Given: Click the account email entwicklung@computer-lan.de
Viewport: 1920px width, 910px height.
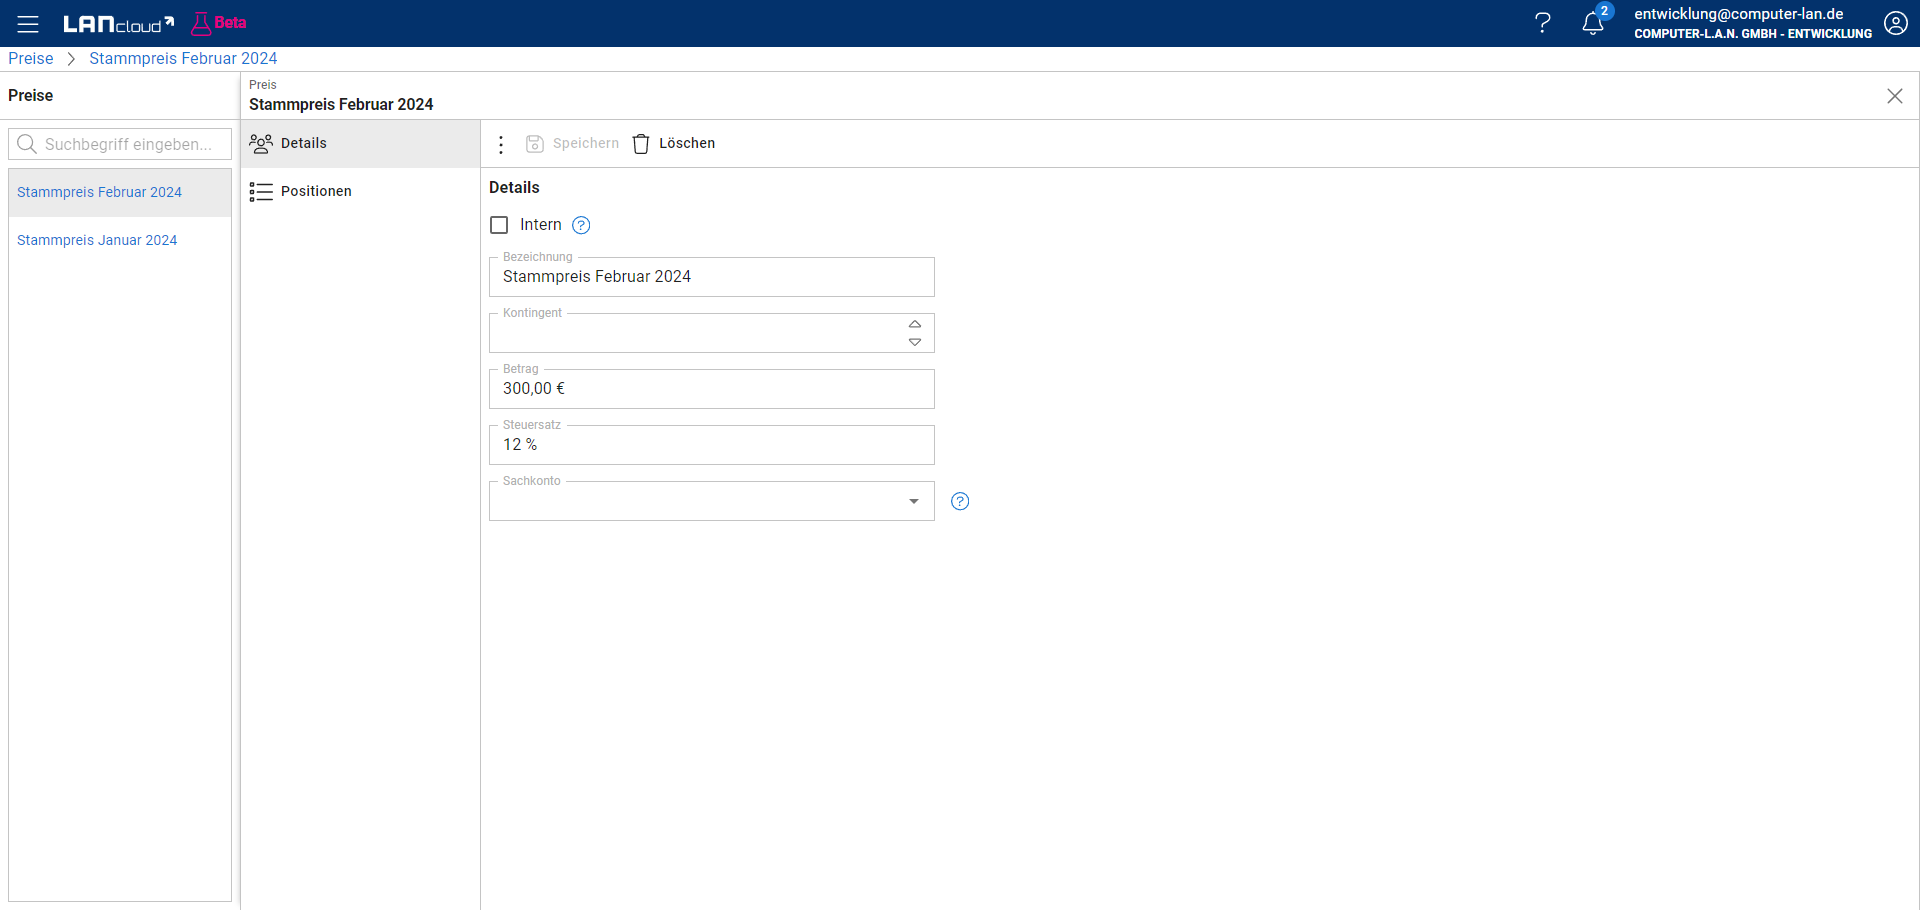Looking at the screenshot, I should click(x=1739, y=14).
